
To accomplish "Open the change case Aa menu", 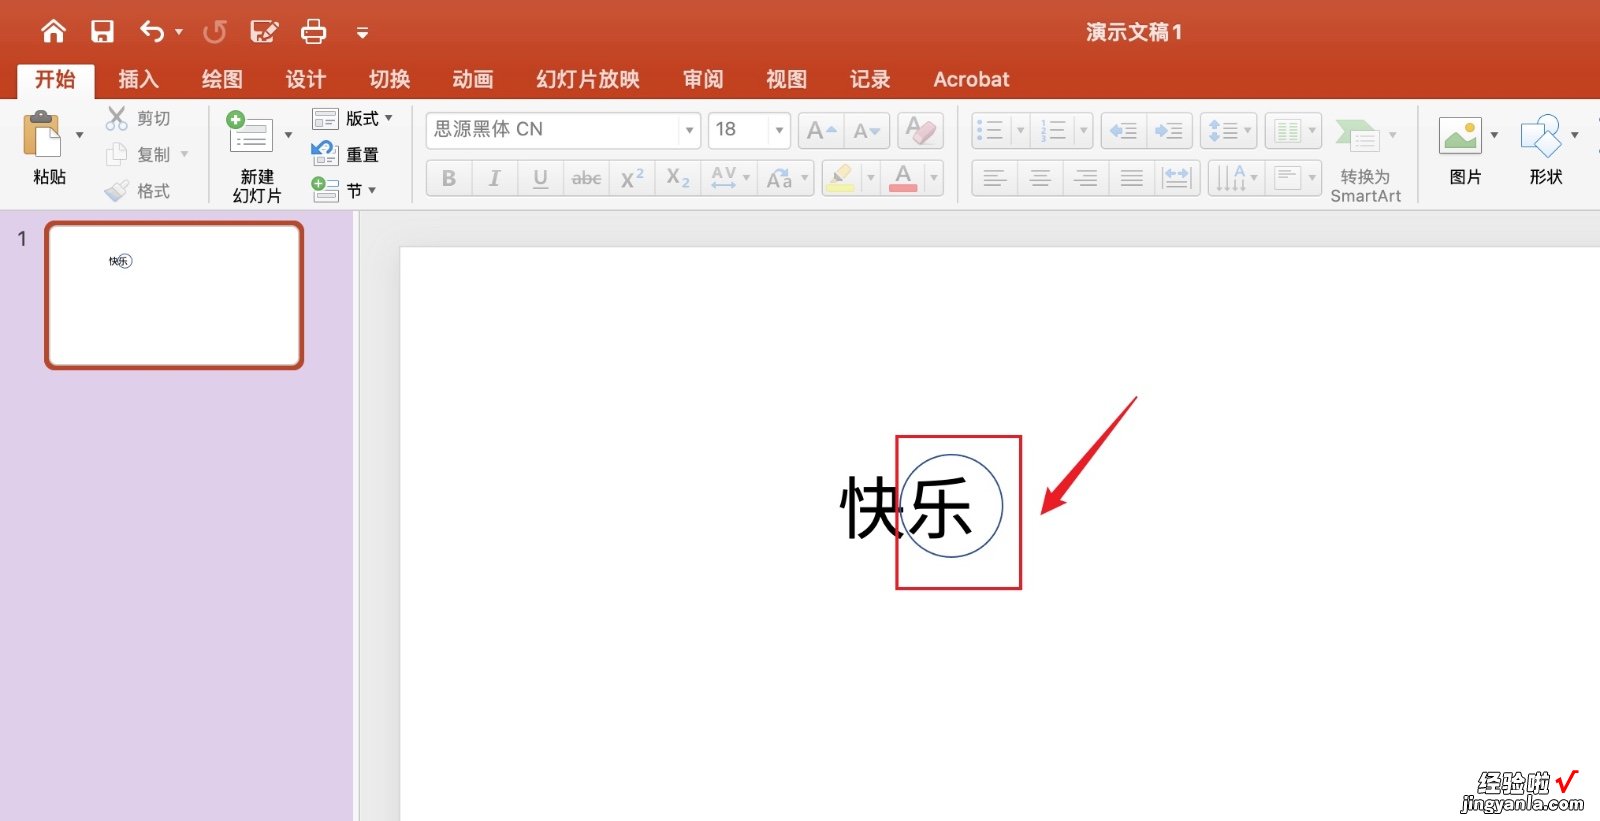I will click(x=786, y=178).
